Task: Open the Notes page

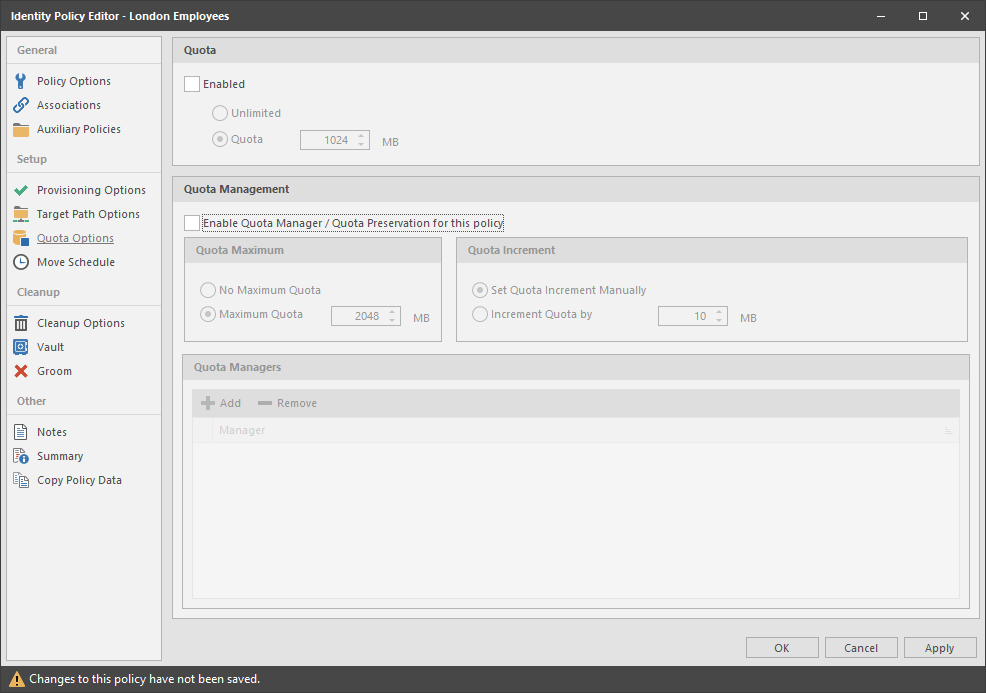Action: click(x=52, y=432)
